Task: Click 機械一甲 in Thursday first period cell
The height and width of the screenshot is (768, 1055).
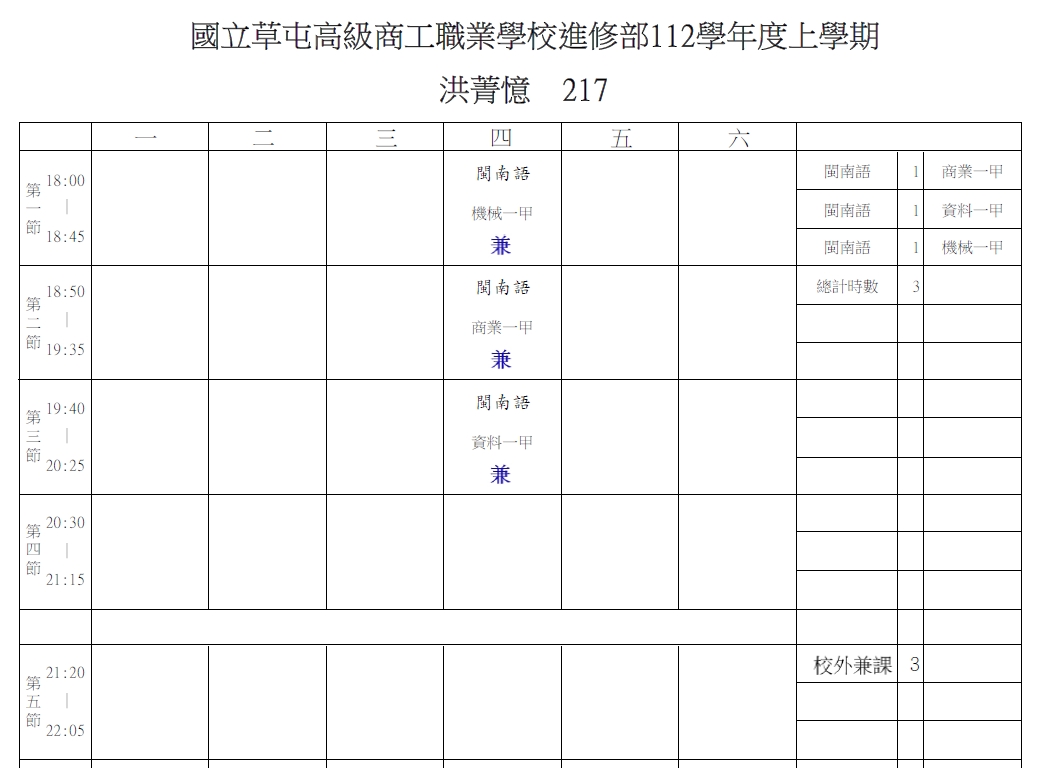Action: click(502, 213)
